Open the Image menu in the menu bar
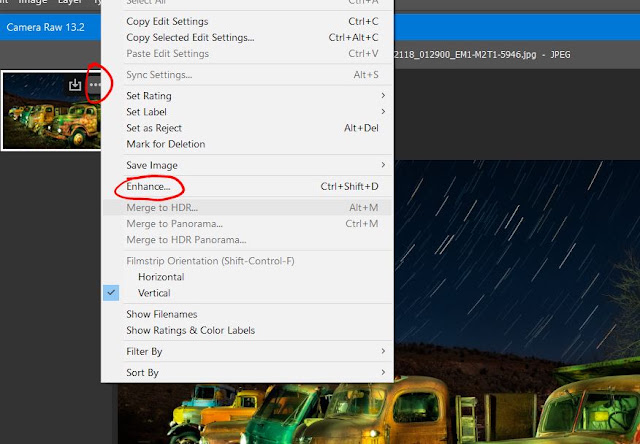This screenshot has height=444, width=640. point(32,2)
